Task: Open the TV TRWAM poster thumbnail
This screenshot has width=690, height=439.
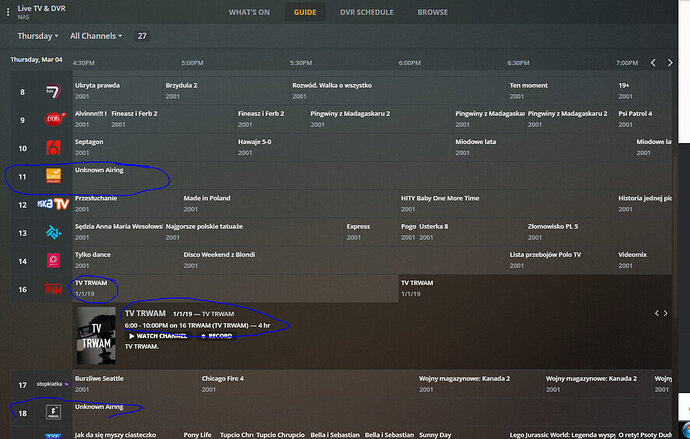Action: (x=96, y=336)
